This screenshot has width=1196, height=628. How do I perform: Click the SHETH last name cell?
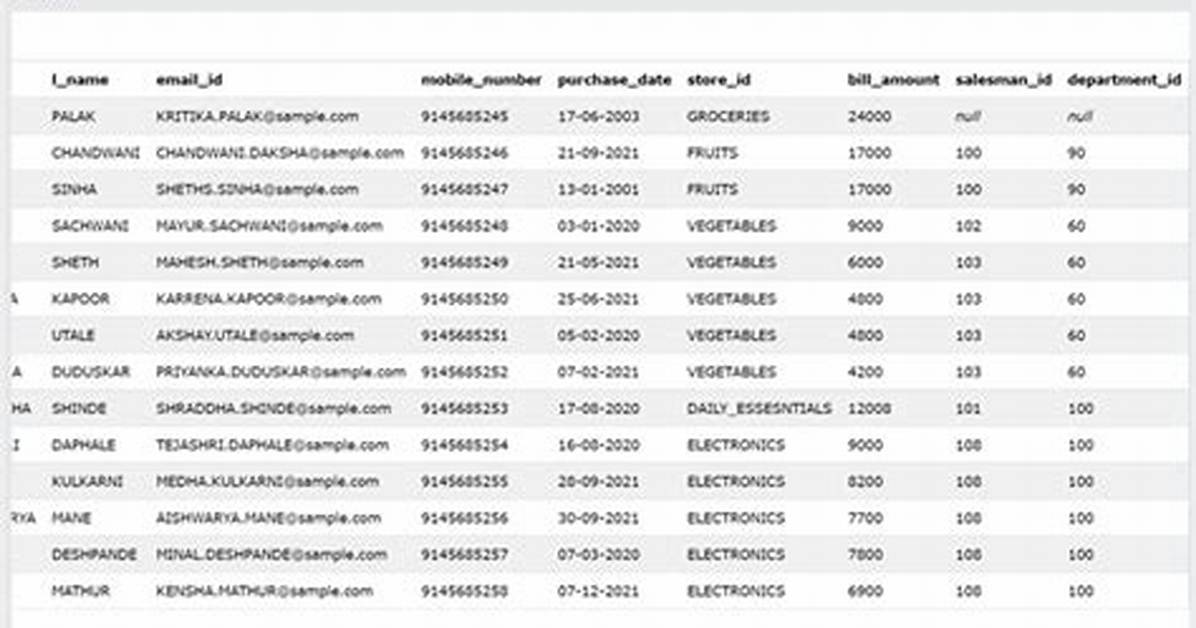(x=75, y=262)
